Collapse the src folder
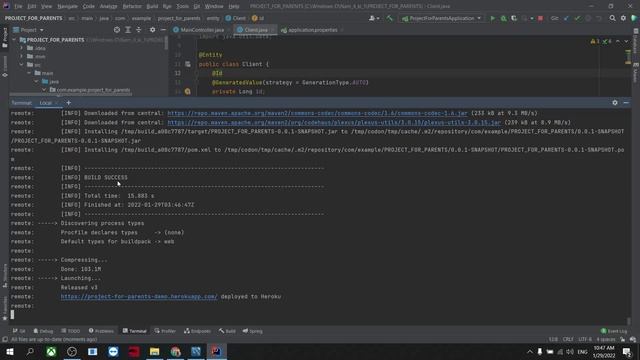This screenshot has width=640, height=360. [x=22, y=64]
